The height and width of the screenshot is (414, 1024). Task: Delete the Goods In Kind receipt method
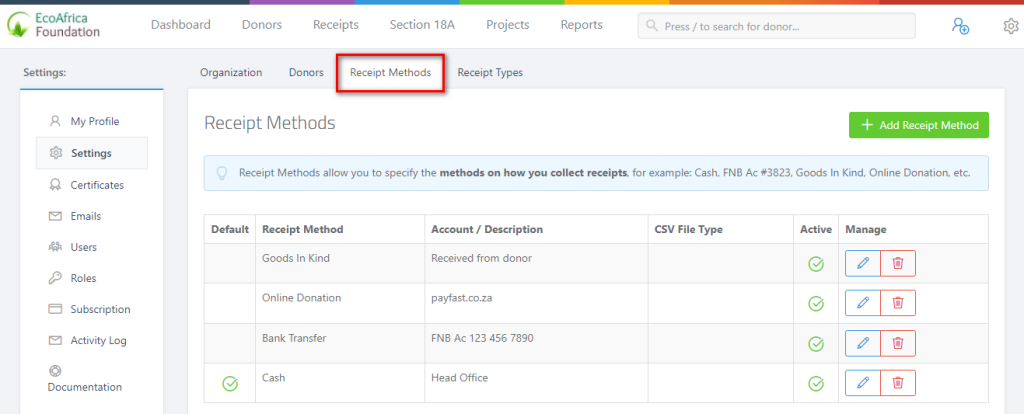click(898, 263)
